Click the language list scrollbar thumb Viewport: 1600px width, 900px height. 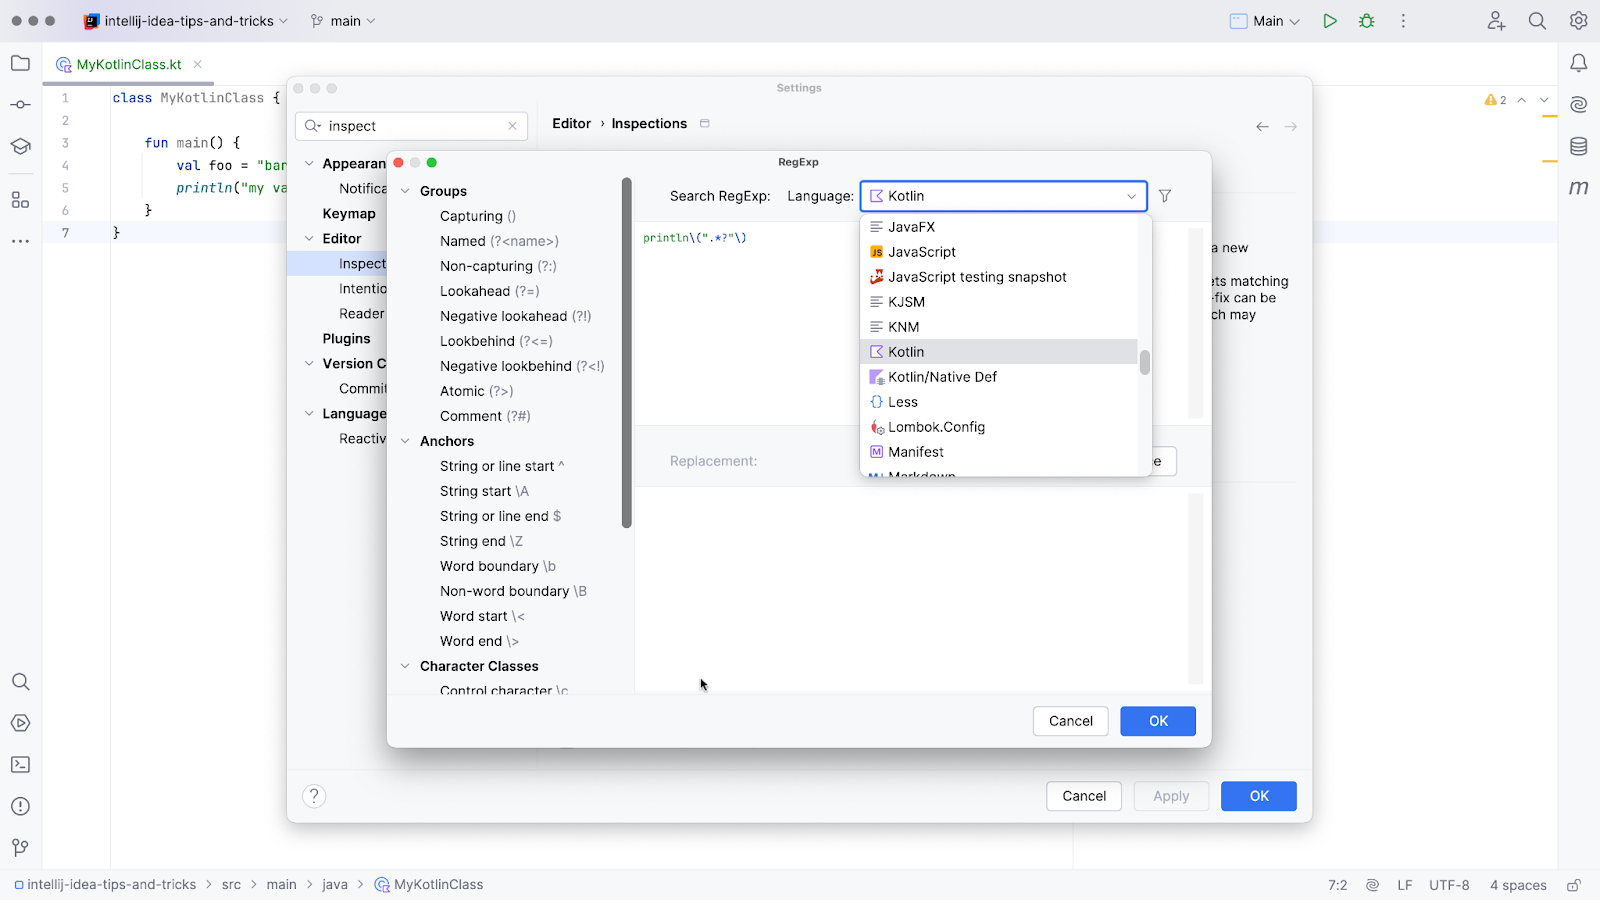pos(1145,362)
